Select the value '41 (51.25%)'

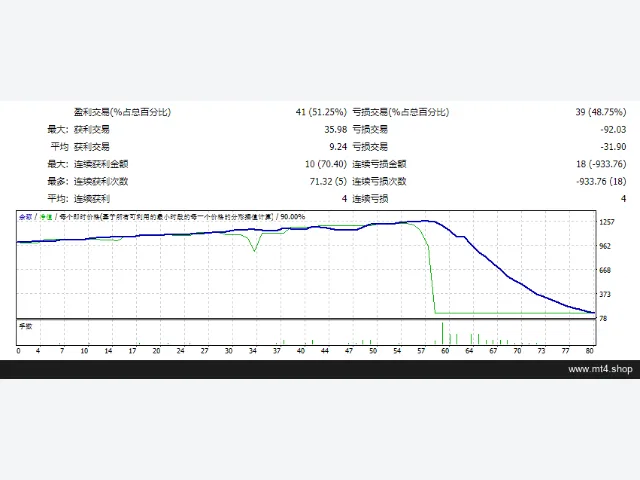pos(321,112)
